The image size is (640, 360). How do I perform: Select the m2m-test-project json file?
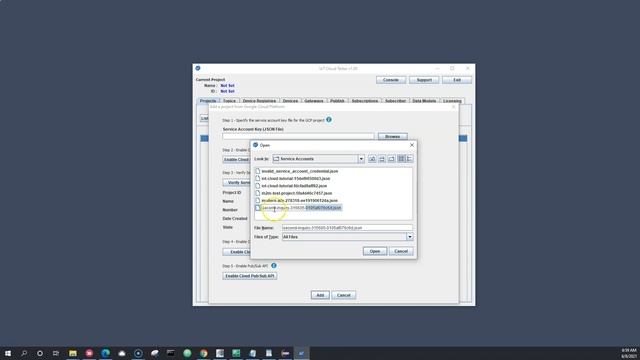coord(296,193)
